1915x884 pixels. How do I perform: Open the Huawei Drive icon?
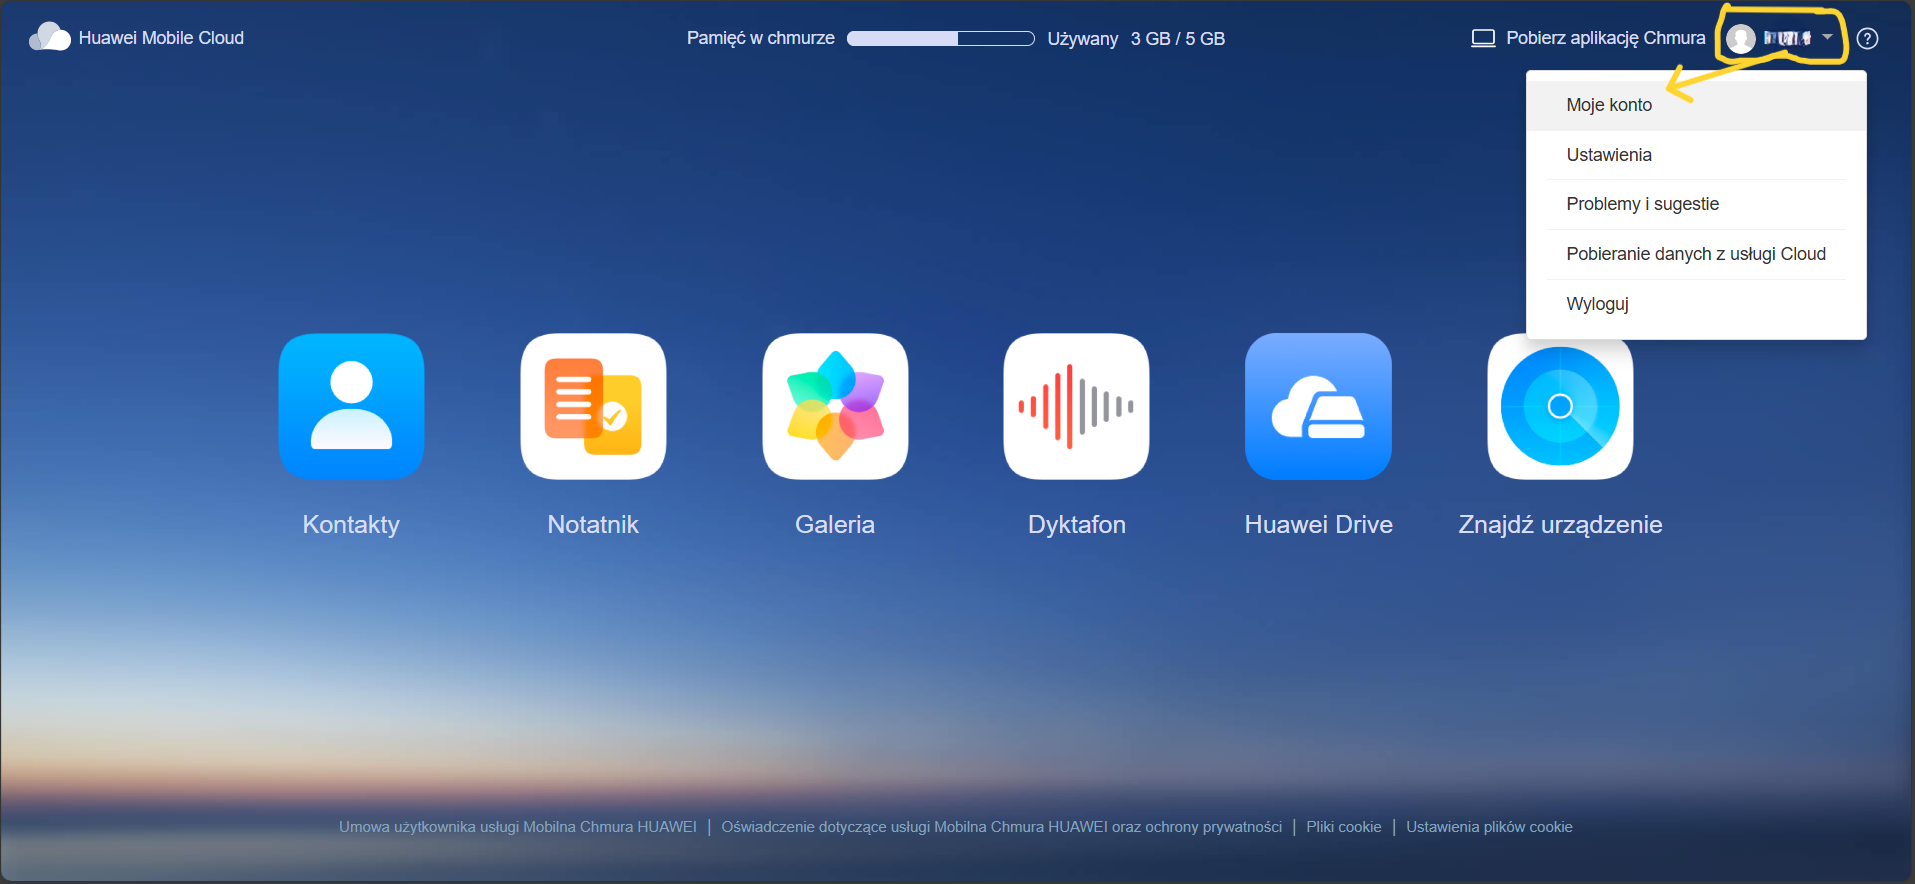pyautogui.click(x=1318, y=406)
